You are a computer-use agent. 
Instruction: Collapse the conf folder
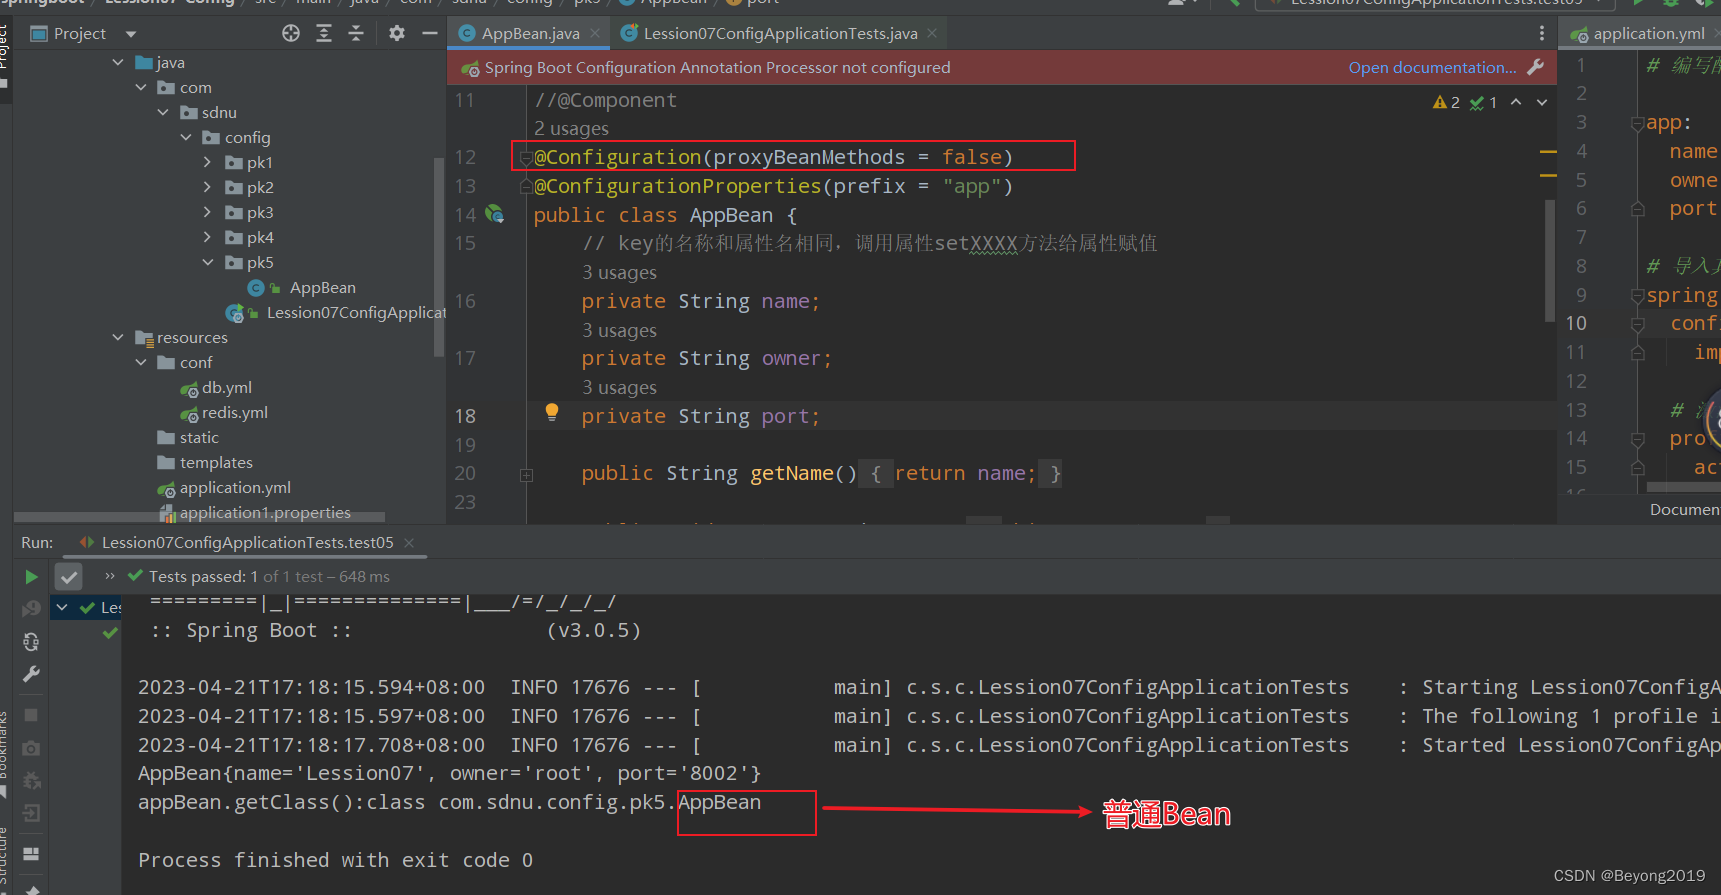(141, 362)
